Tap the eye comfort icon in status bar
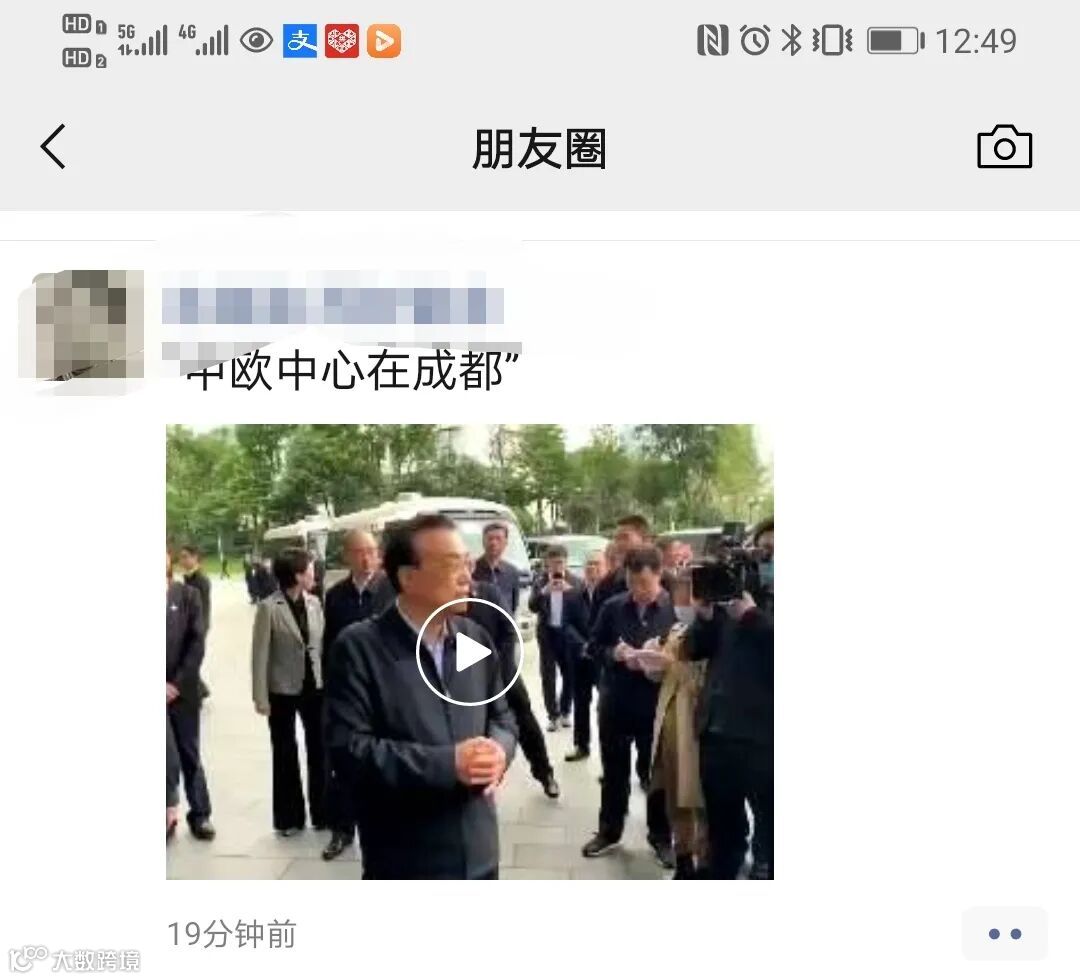This screenshot has width=1080, height=980. click(257, 41)
